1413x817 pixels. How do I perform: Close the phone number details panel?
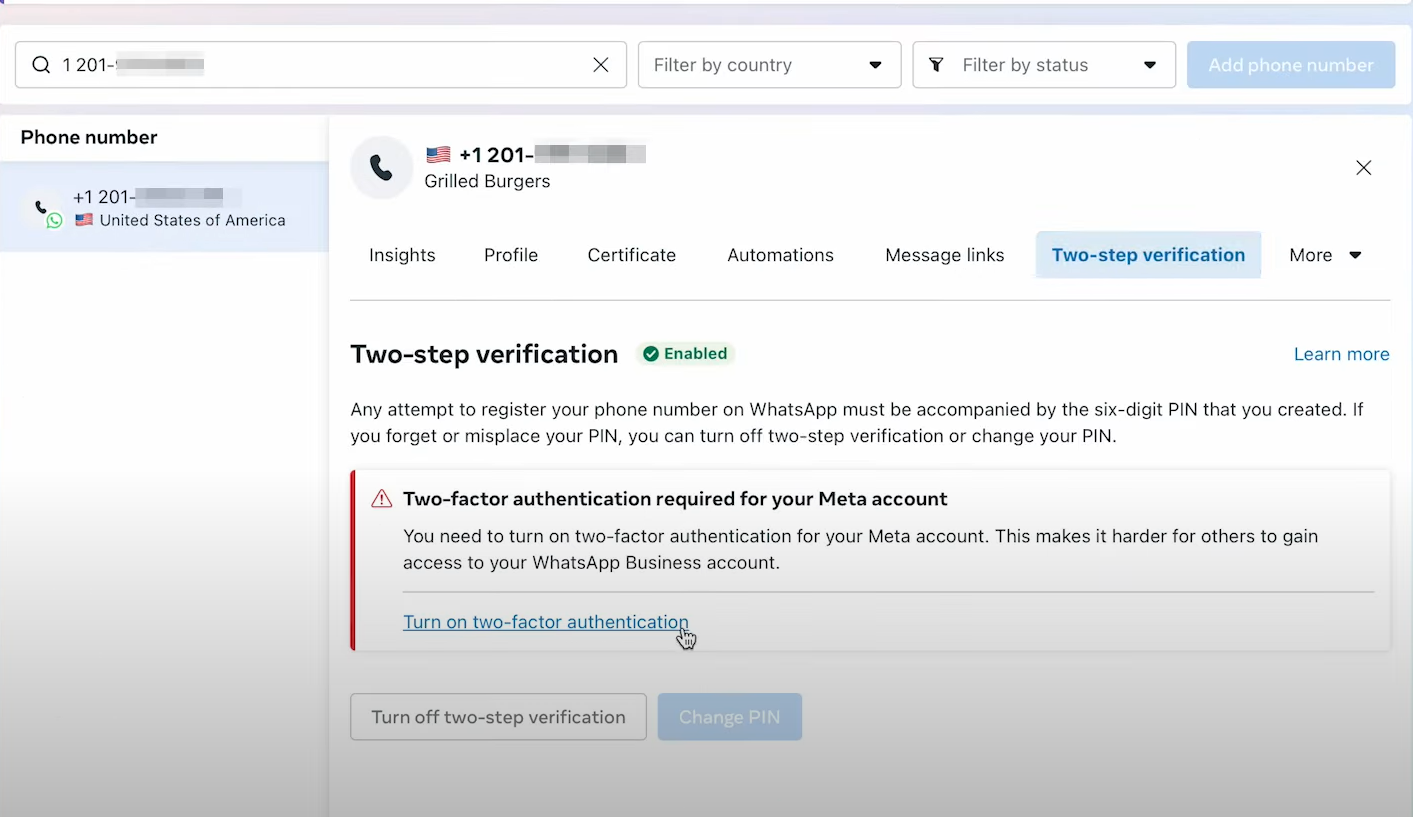click(1363, 168)
